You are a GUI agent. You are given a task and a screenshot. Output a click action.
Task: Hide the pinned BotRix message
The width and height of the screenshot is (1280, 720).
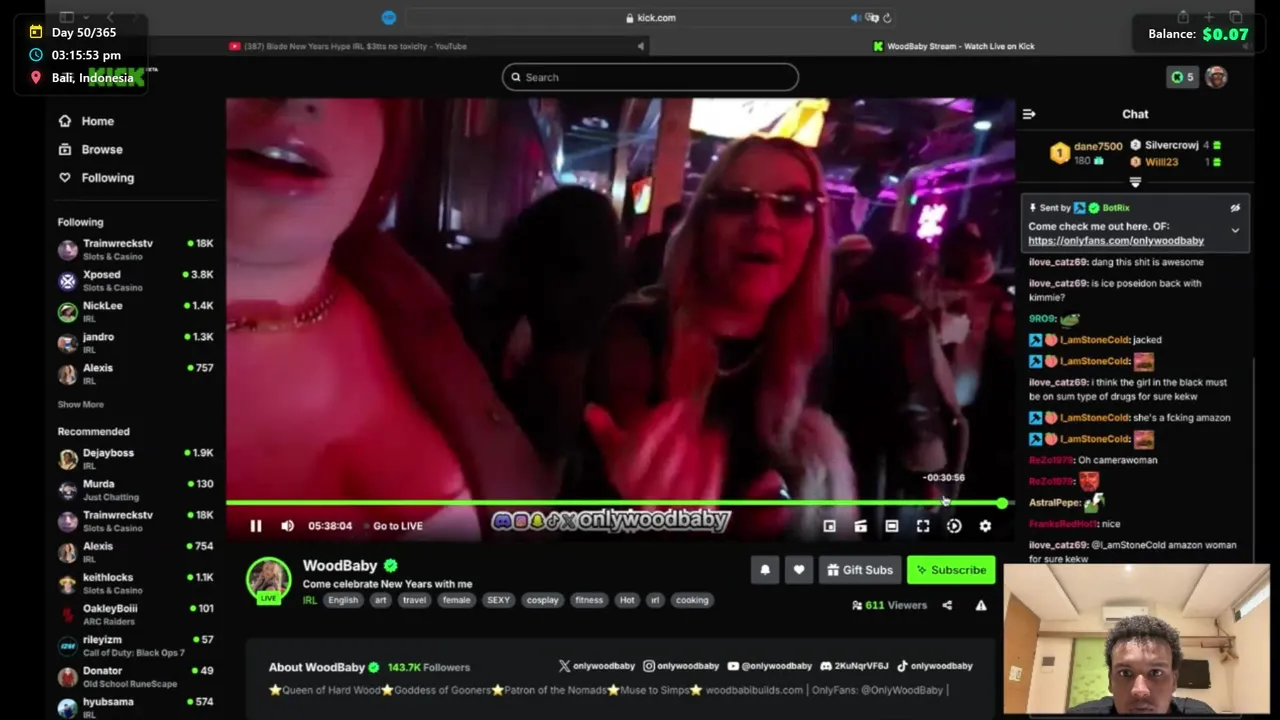point(1235,208)
